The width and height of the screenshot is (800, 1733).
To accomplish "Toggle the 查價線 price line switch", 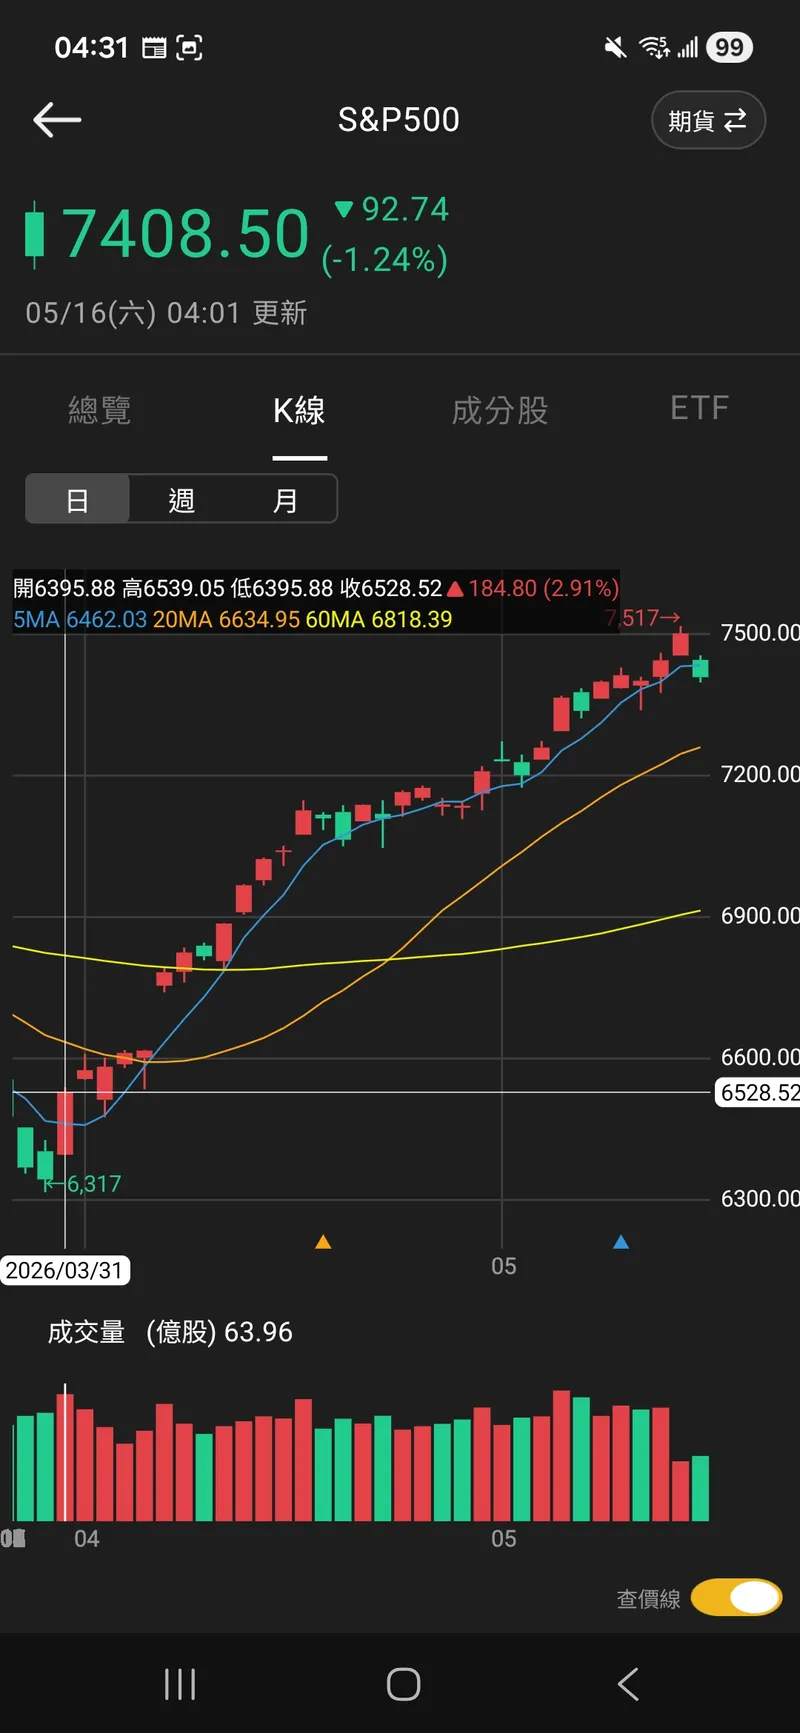I will click(737, 1597).
